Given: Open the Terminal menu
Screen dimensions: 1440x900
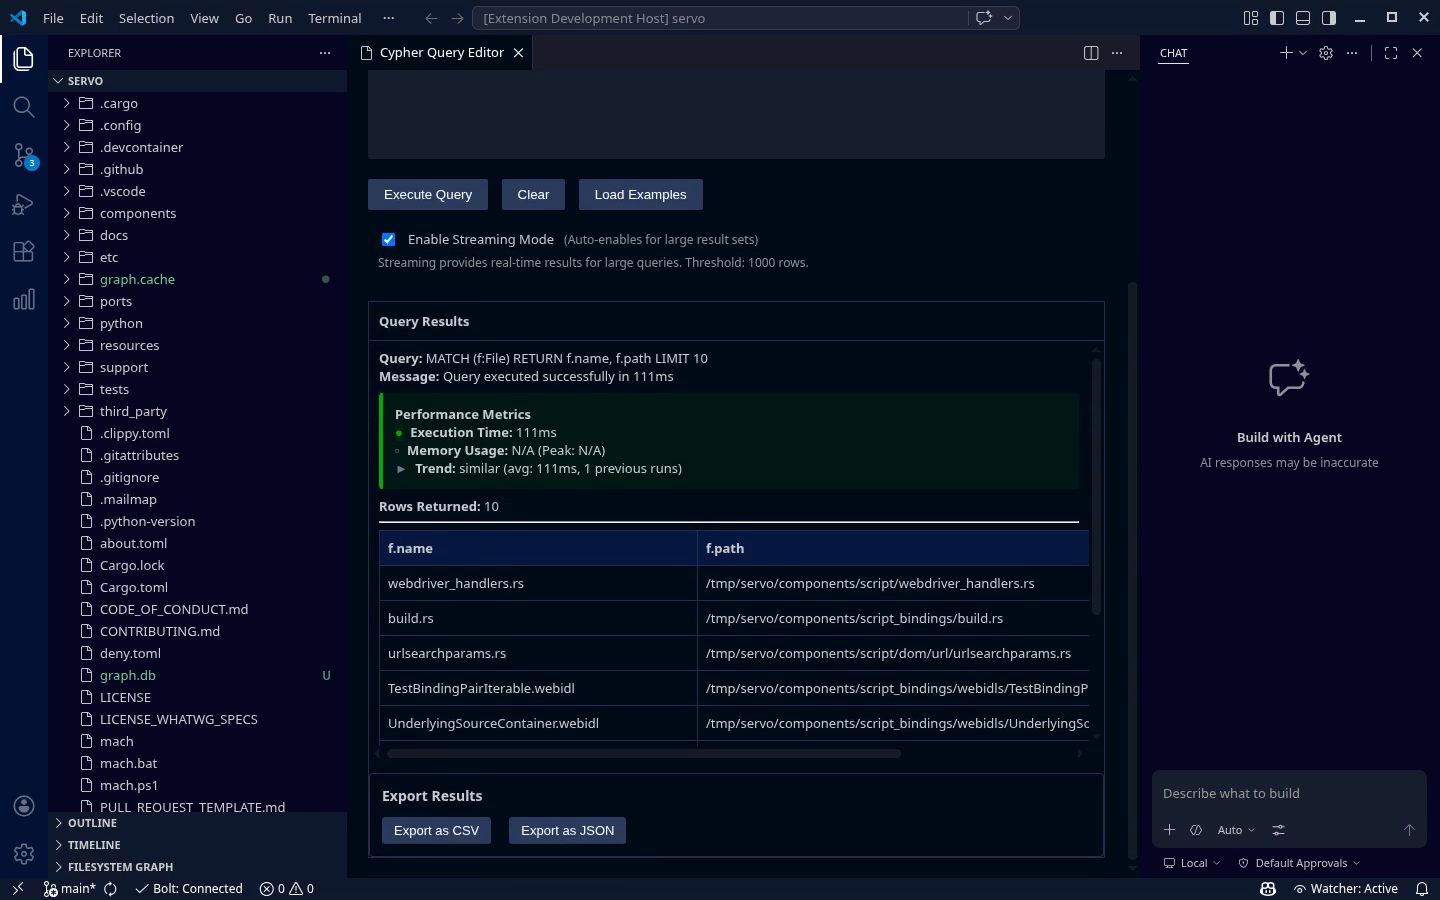Looking at the screenshot, I should click(x=335, y=18).
